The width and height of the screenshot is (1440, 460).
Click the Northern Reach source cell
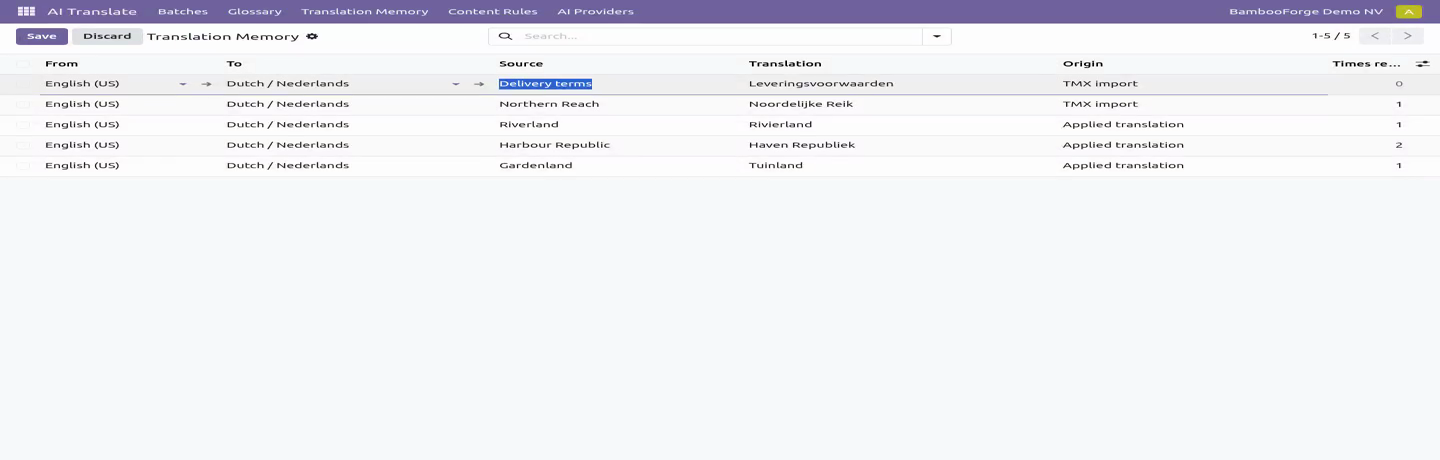[549, 104]
